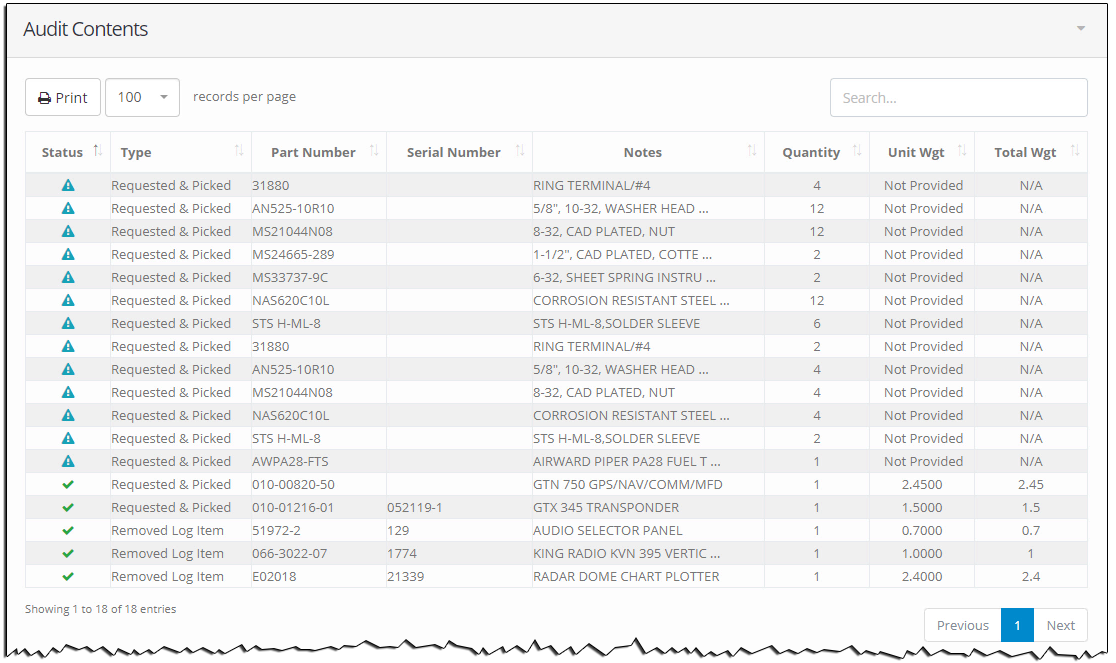The height and width of the screenshot is (663, 1116).
Task: Click the Print button
Action: point(63,97)
